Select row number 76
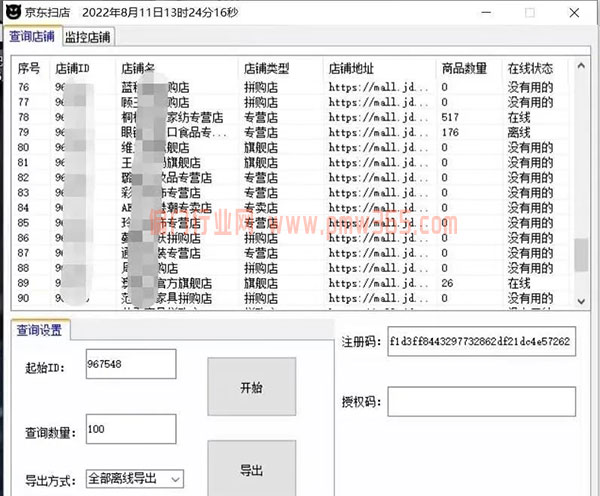This screenshot has width=600, height=496. (23, 87)
